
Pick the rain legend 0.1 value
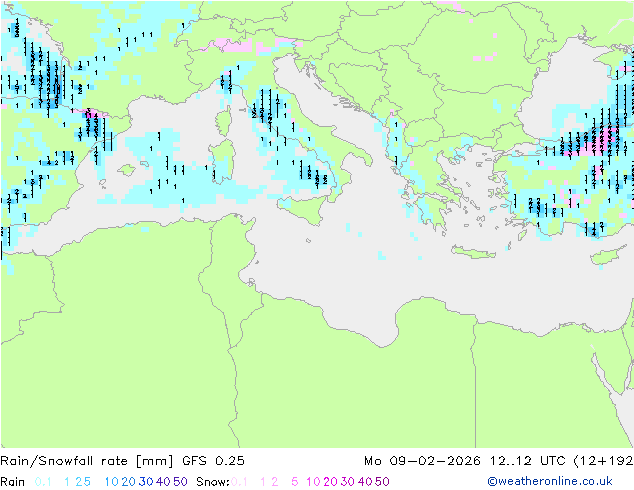[43, 482]
